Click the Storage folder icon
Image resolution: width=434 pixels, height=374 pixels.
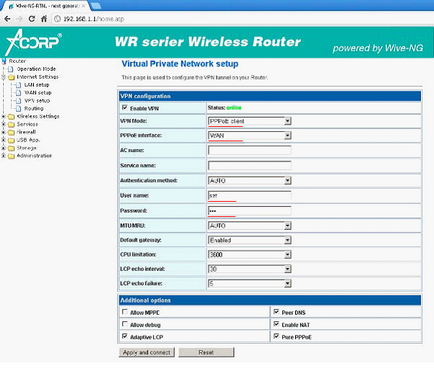click(x=11, y=148)
